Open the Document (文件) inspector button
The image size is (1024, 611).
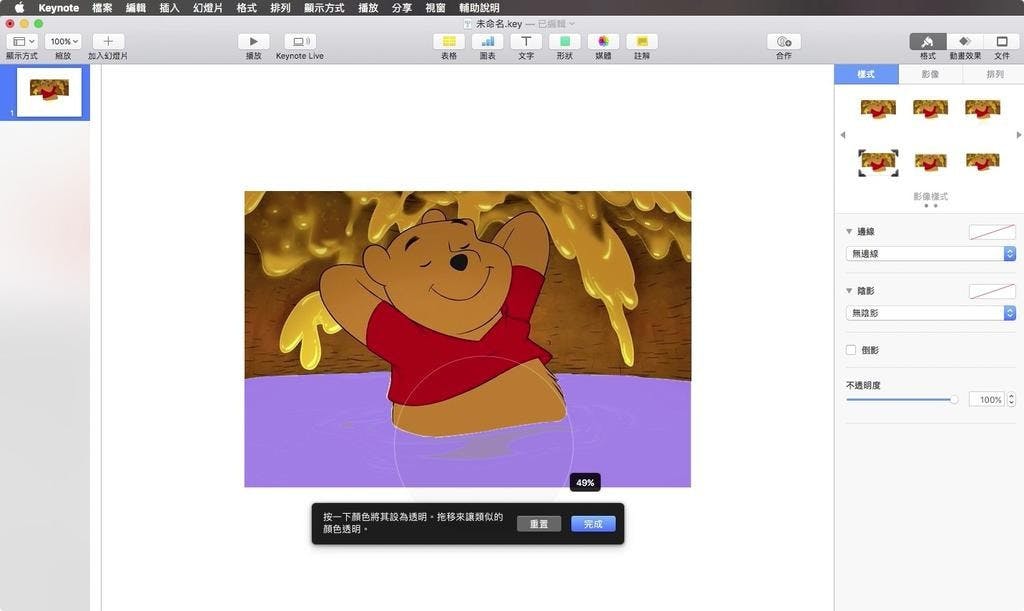[x=1002, y=41]
